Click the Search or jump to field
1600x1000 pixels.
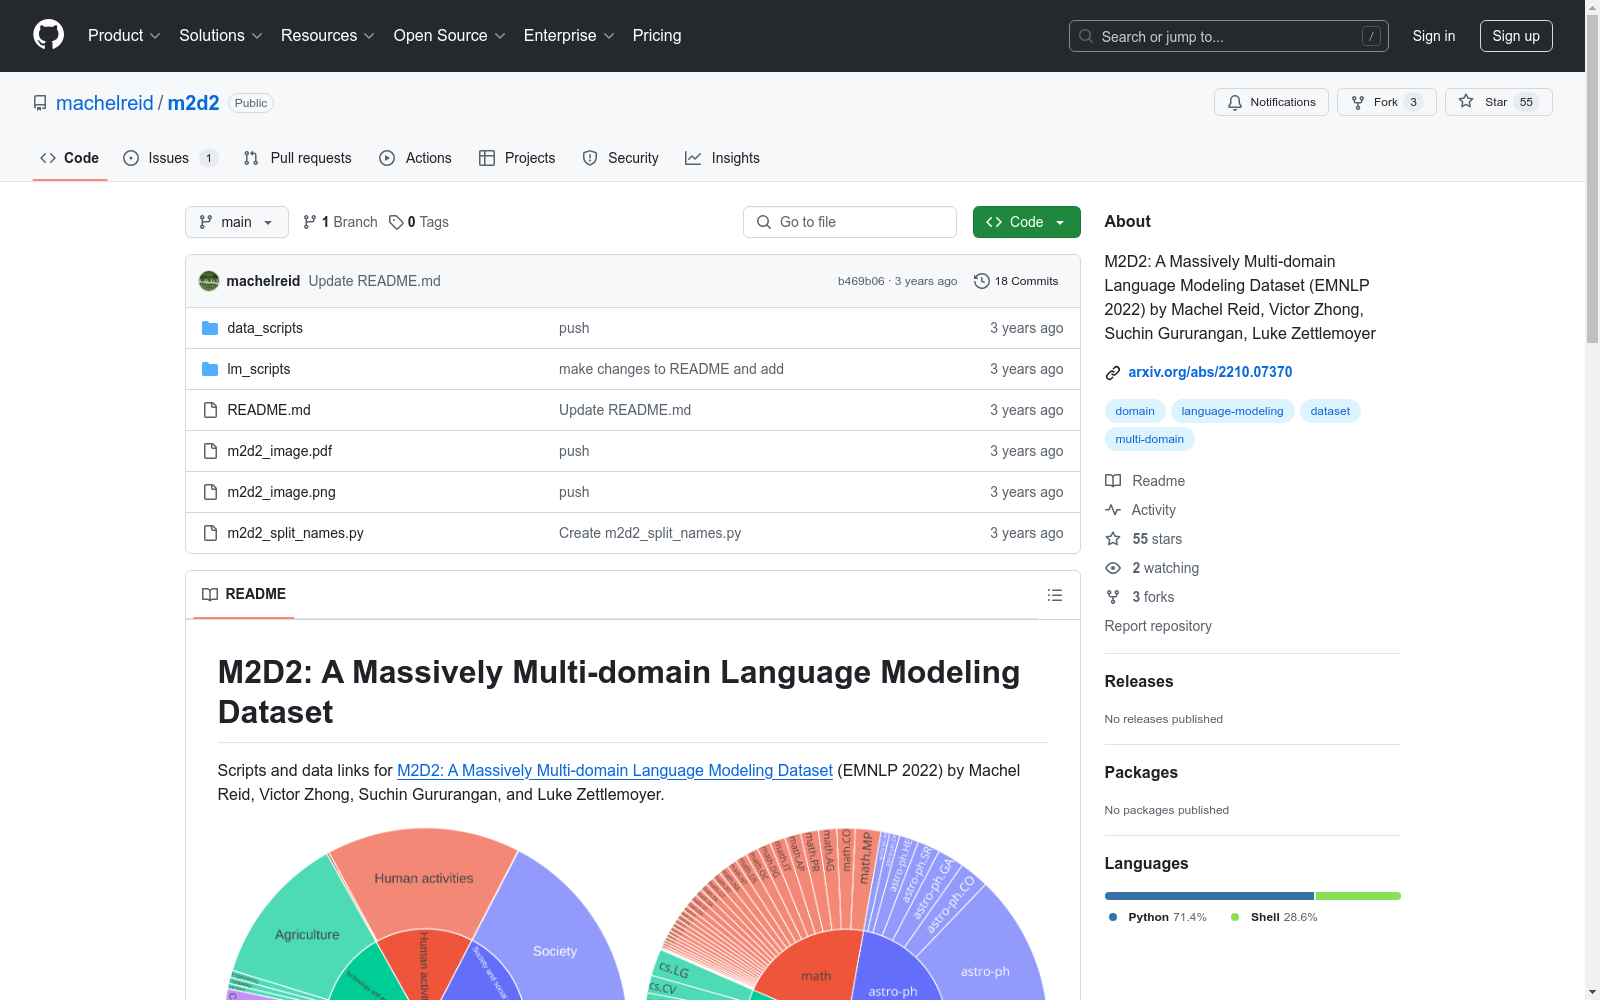tap(1229, 36)
